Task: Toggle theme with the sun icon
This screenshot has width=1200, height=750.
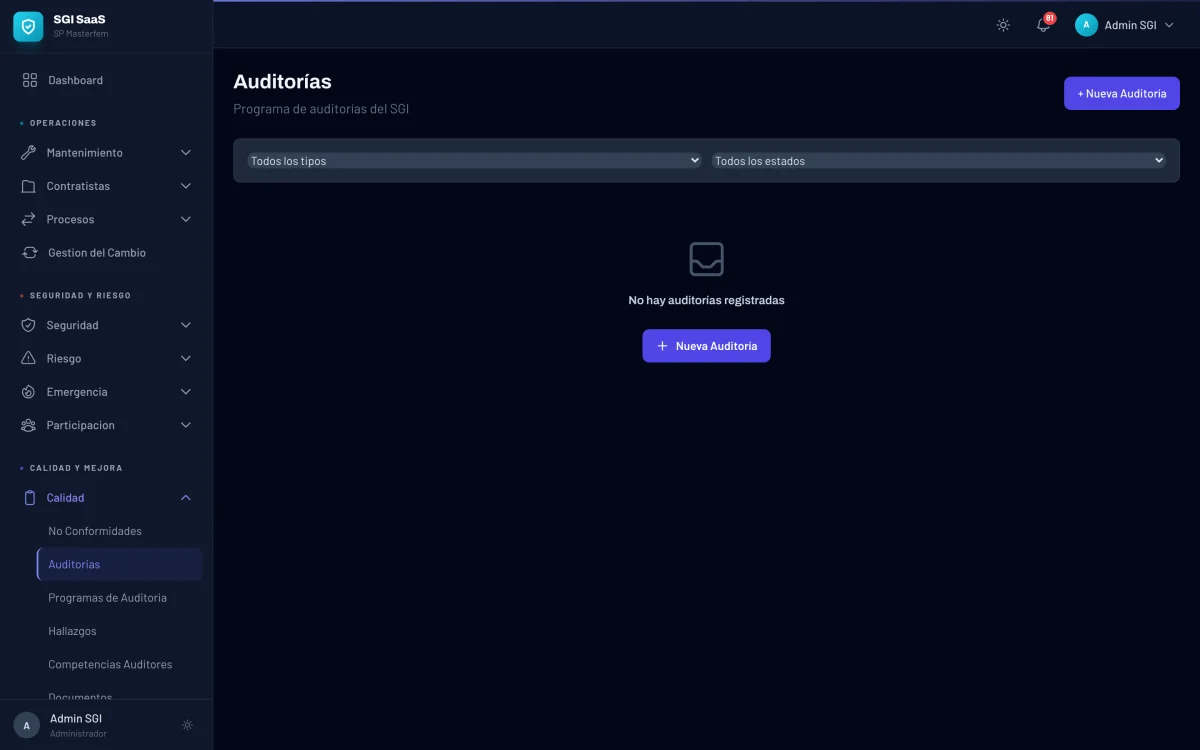Action: pyautogui.click(x=1003, y=25)
